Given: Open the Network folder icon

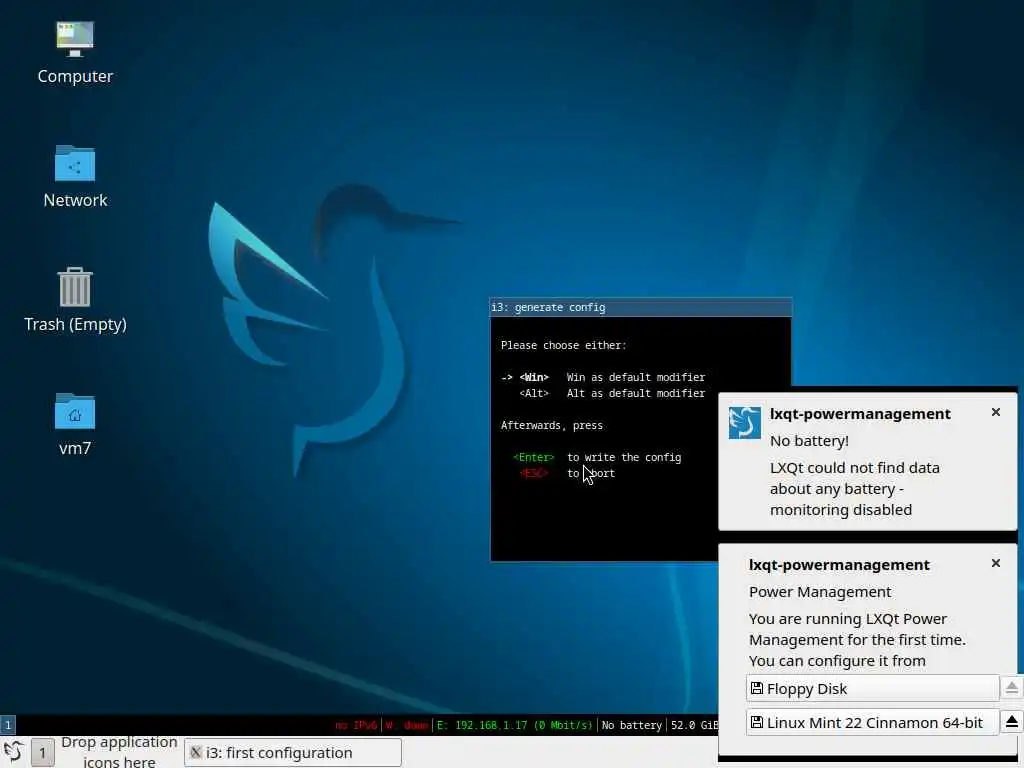Looking at the screenshot, I should tap(75, 176).
